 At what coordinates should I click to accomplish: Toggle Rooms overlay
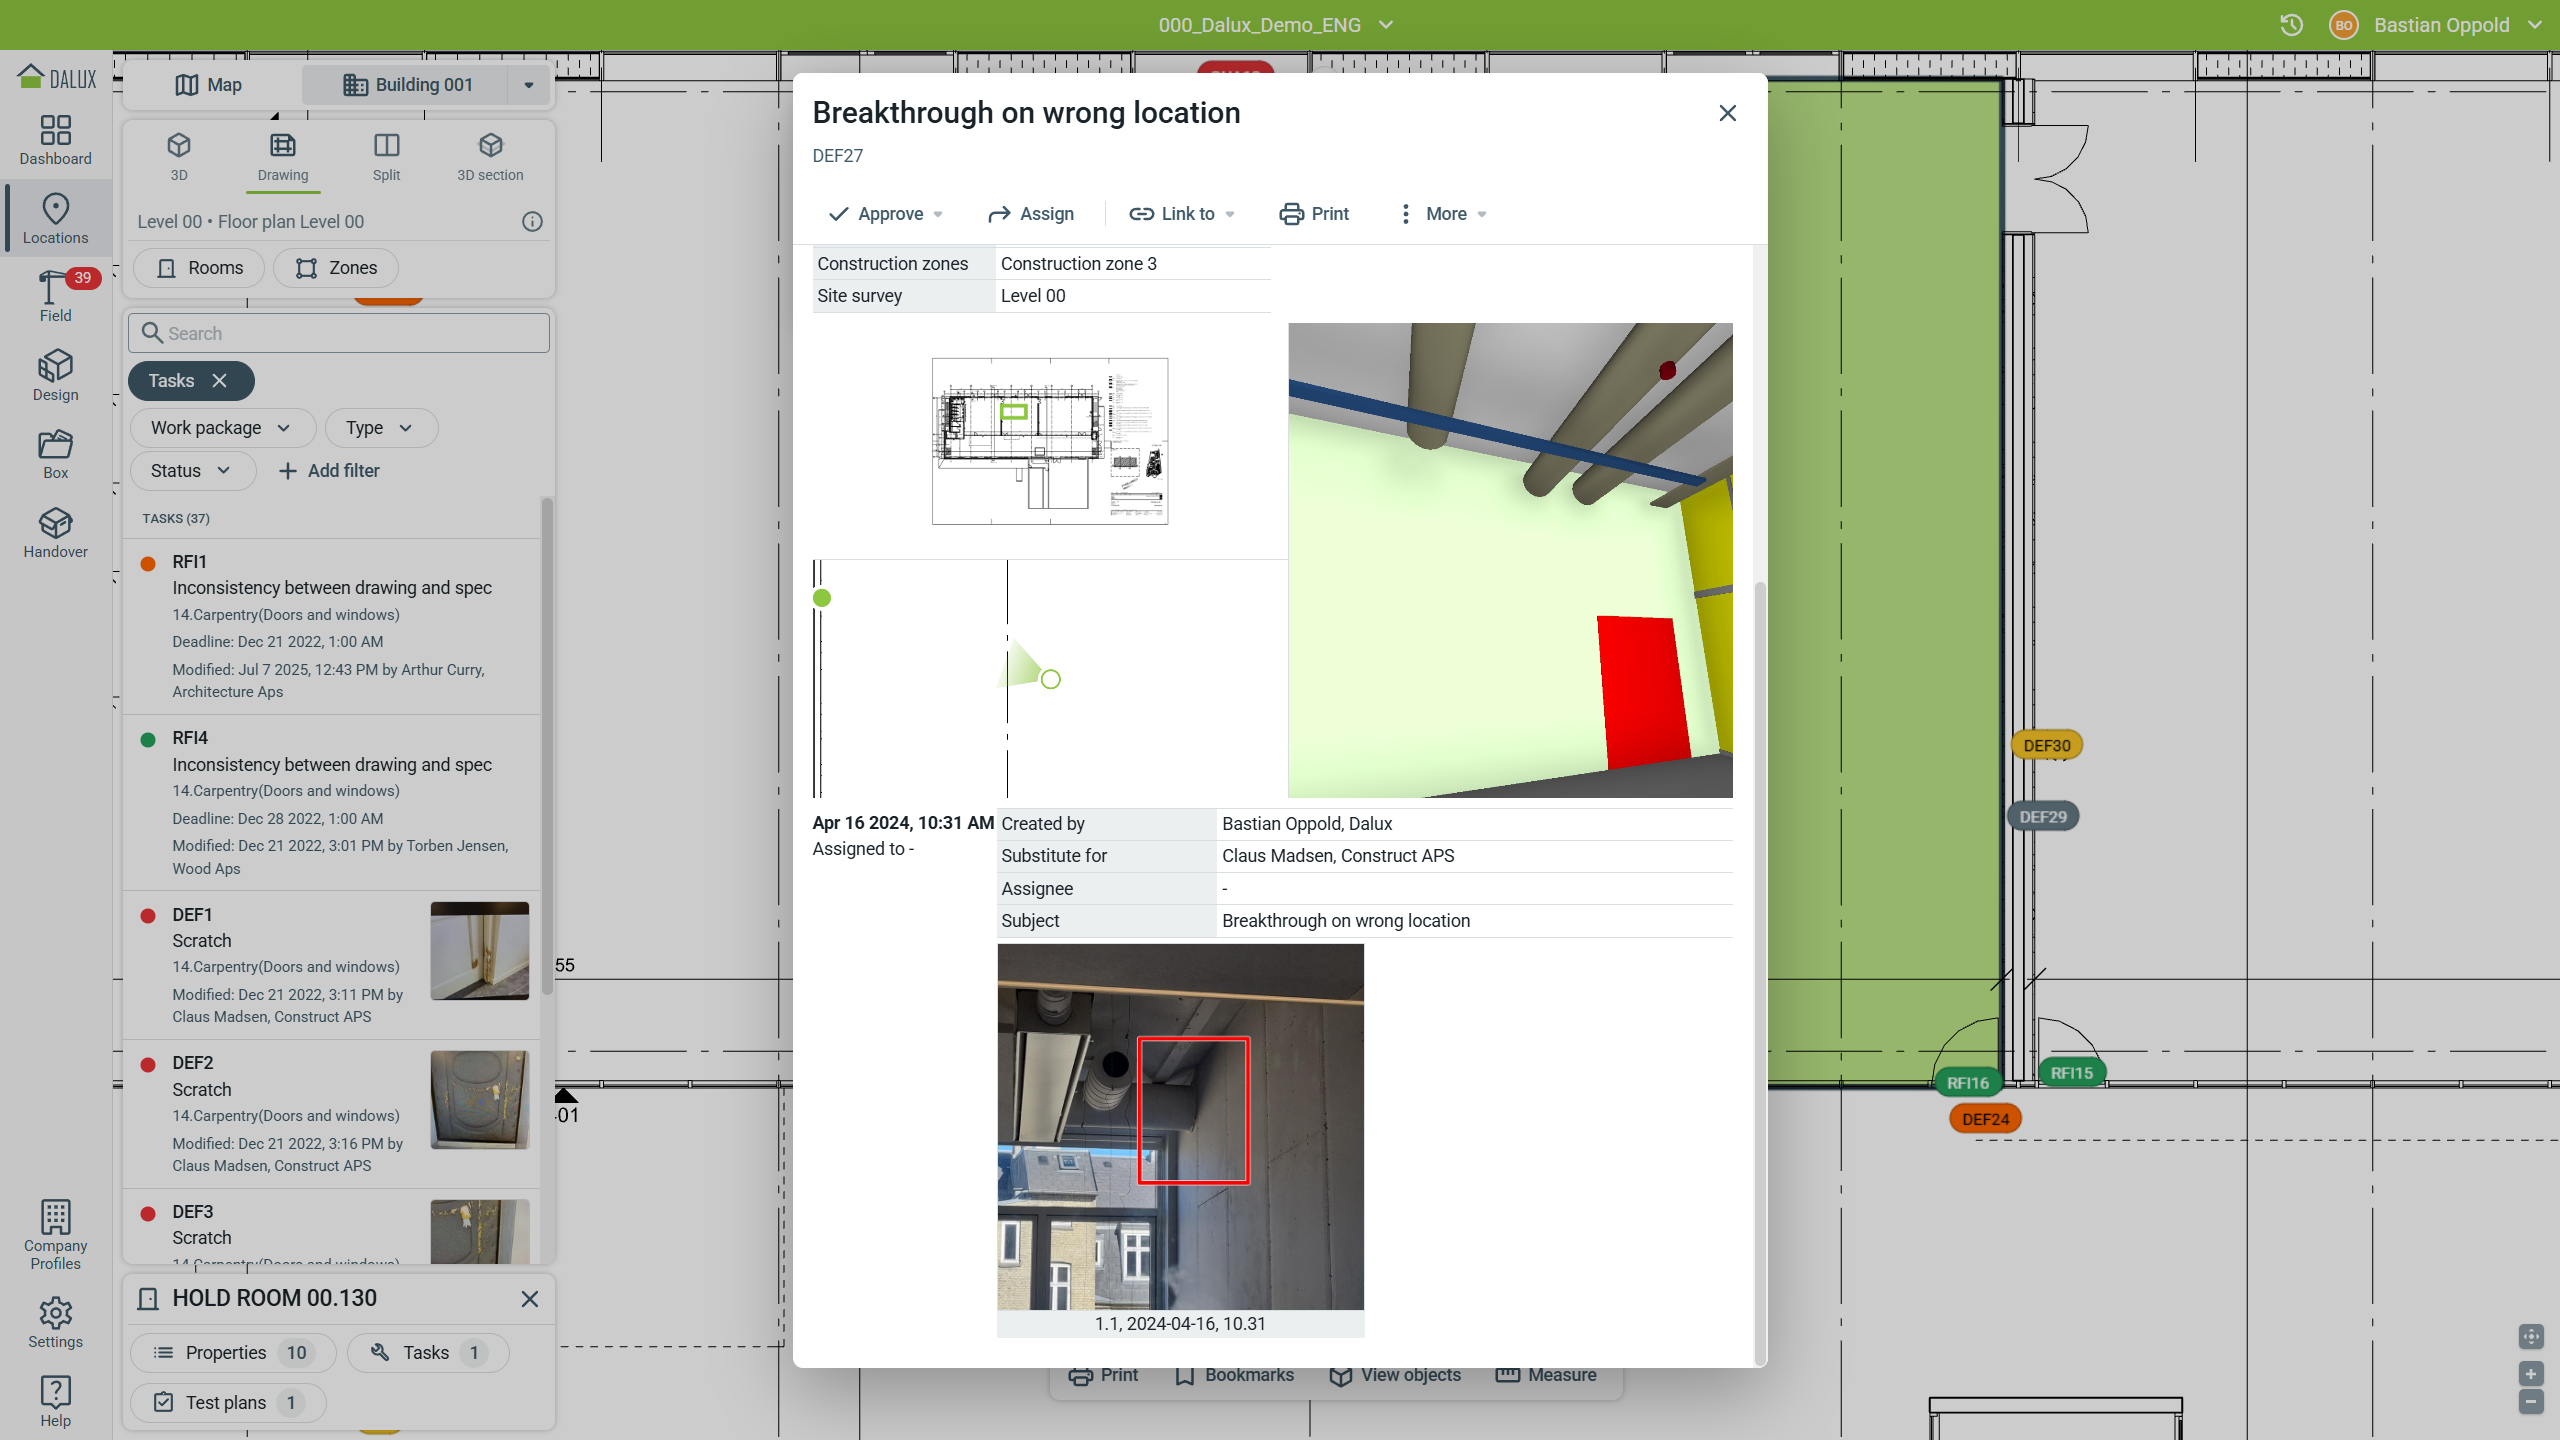200,268
